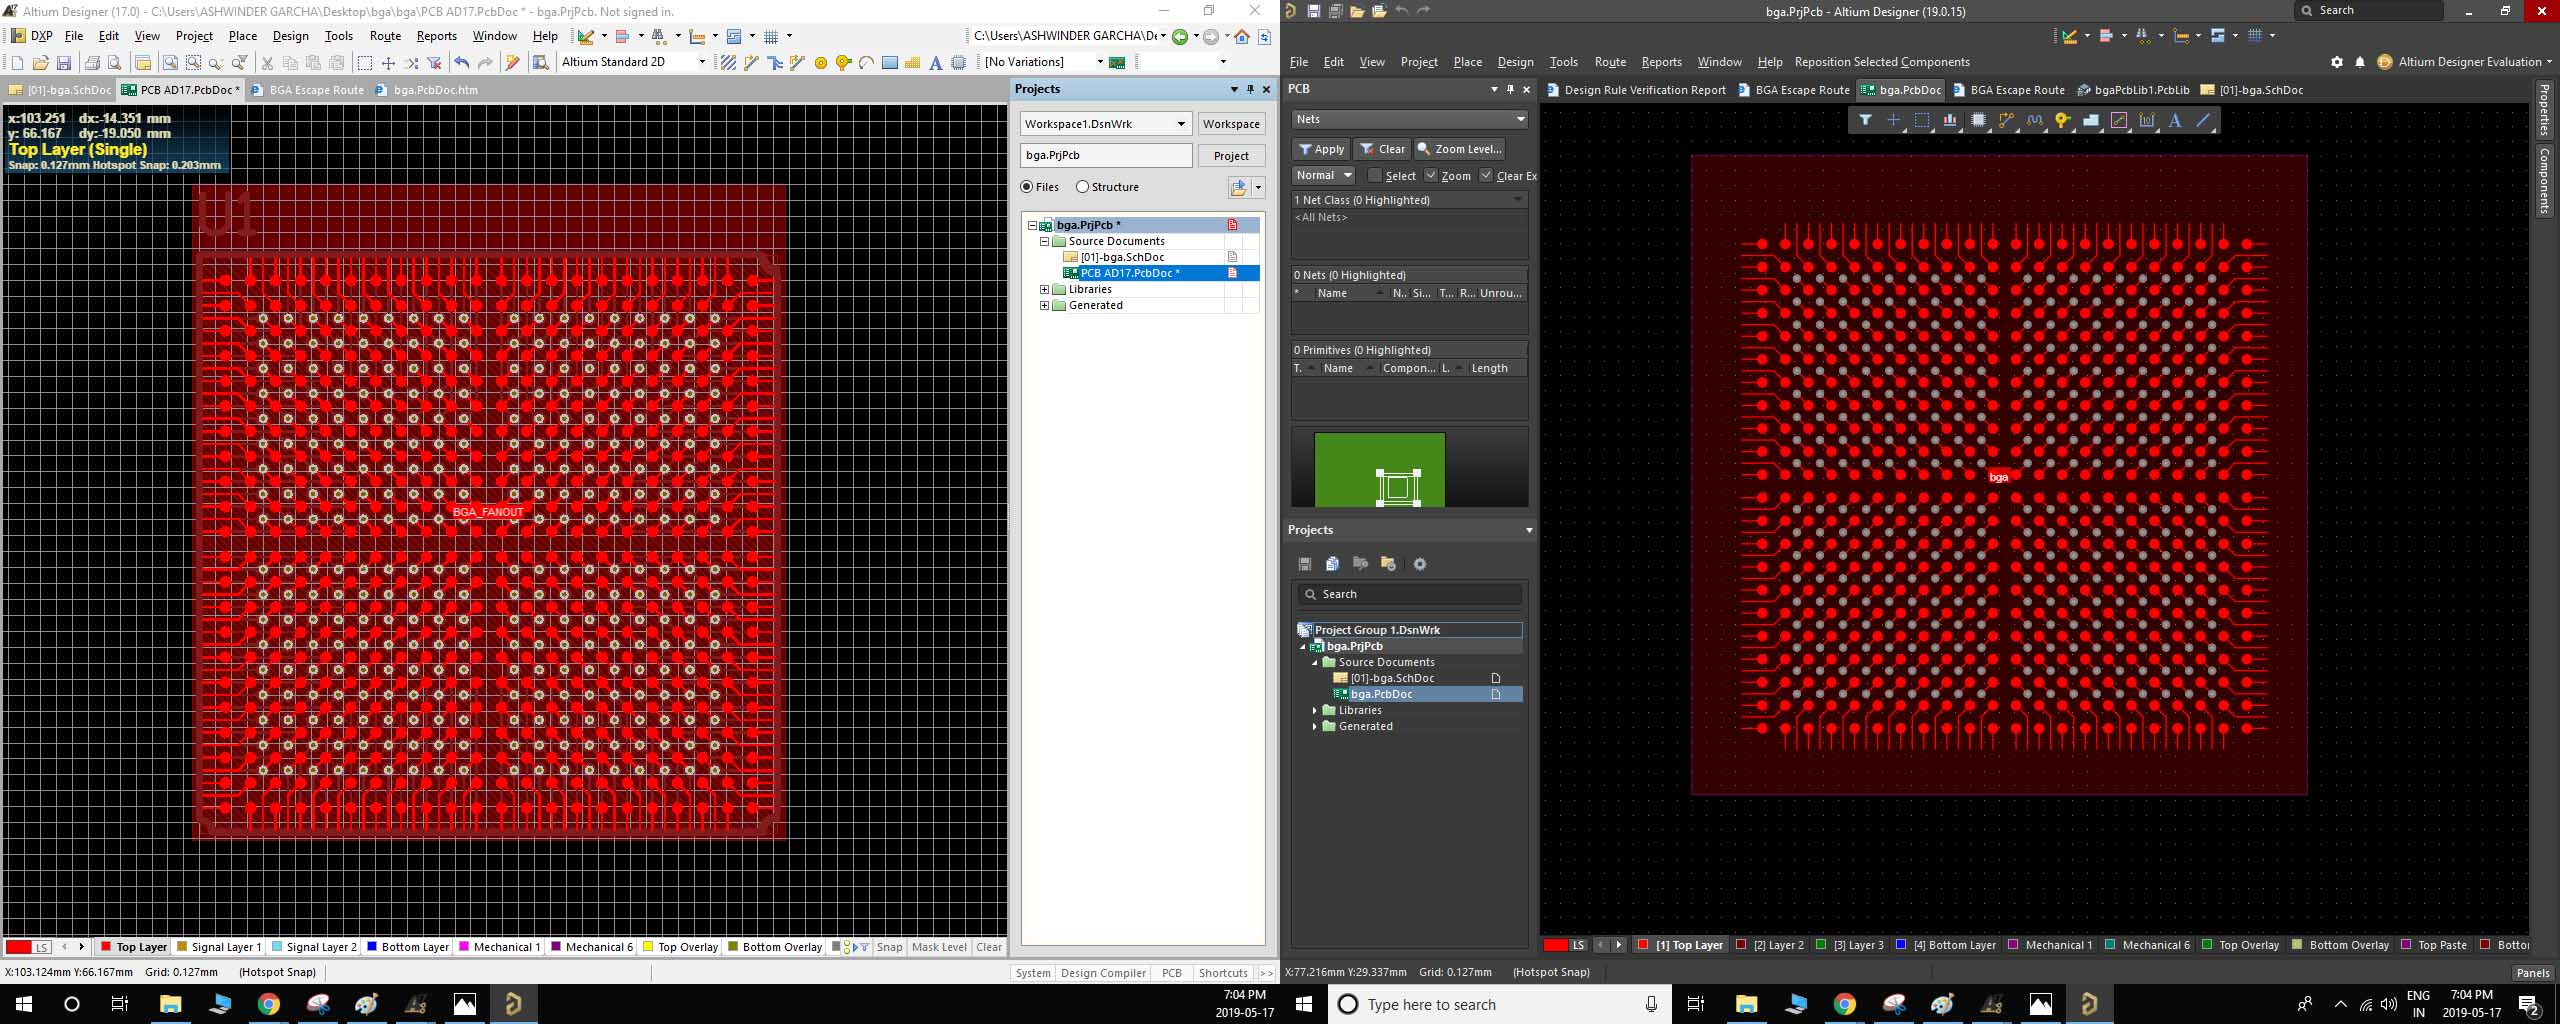This screenshot has width=2560, height=1024.
Task: Click the Apply filter button
Action: pyautogui.click(x=1320, y=149)
